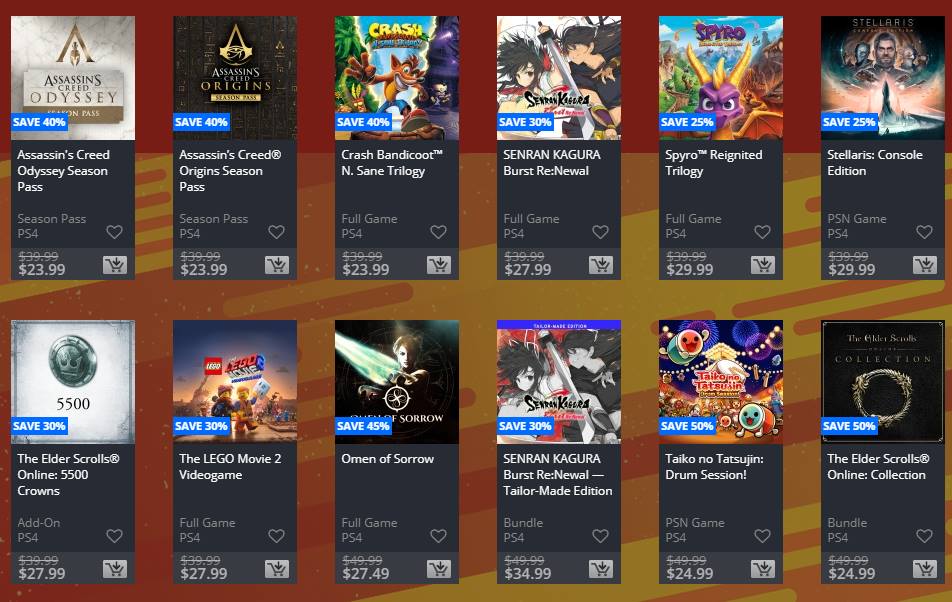The height and width of the screenshot is (602, 952).
Task: Add Omen of Sorrow to cart
Action: pos(439,569)
